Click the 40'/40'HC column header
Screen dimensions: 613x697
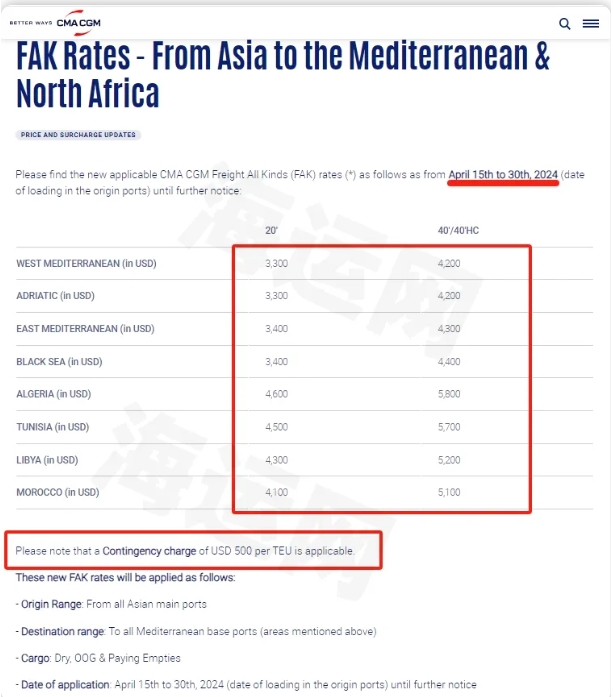(x=458, y=230)
